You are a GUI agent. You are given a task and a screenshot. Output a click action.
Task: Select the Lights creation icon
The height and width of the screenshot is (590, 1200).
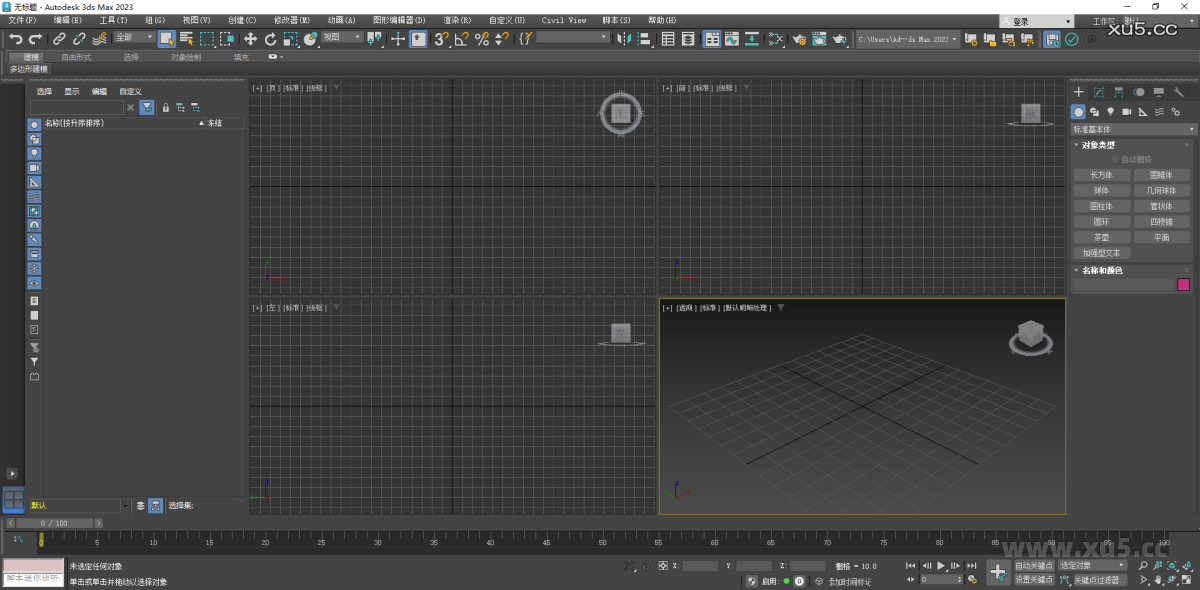click(x=1111, y=111)
